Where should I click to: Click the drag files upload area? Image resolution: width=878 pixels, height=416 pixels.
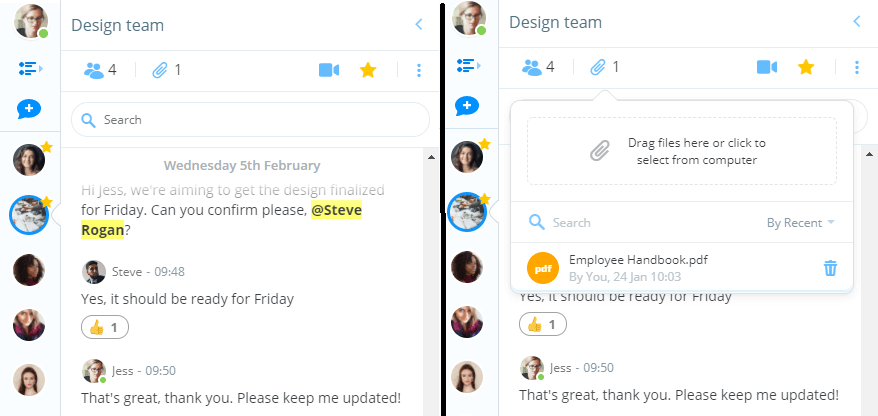pos(681,151)
